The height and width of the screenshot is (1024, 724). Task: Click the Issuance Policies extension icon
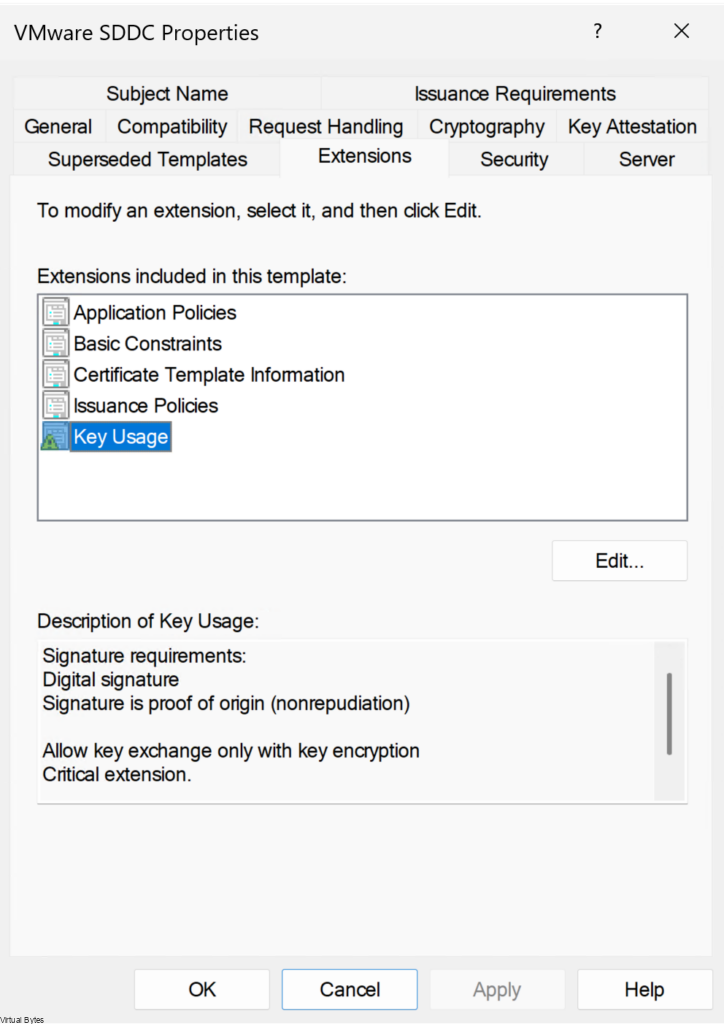coord(55,406)
